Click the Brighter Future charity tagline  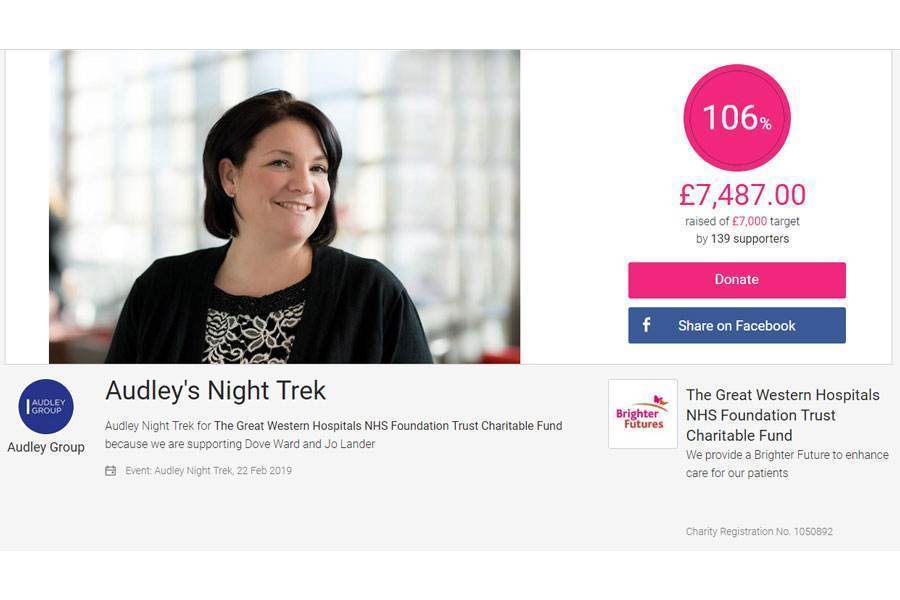pyautogui.click(x=787, y=464)
